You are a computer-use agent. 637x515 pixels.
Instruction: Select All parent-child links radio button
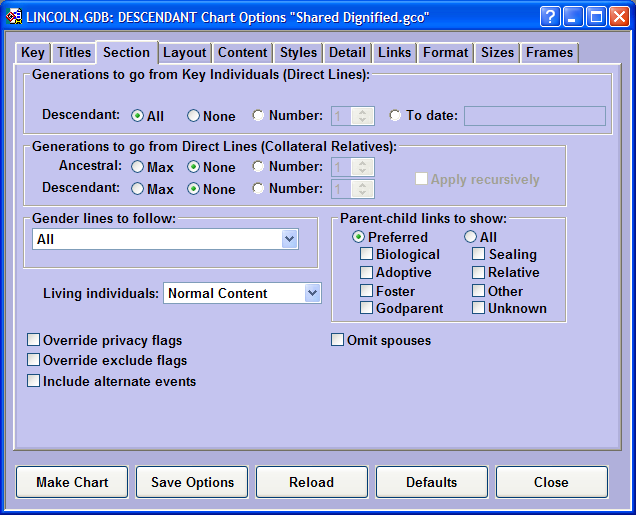[x=470, y=238]
